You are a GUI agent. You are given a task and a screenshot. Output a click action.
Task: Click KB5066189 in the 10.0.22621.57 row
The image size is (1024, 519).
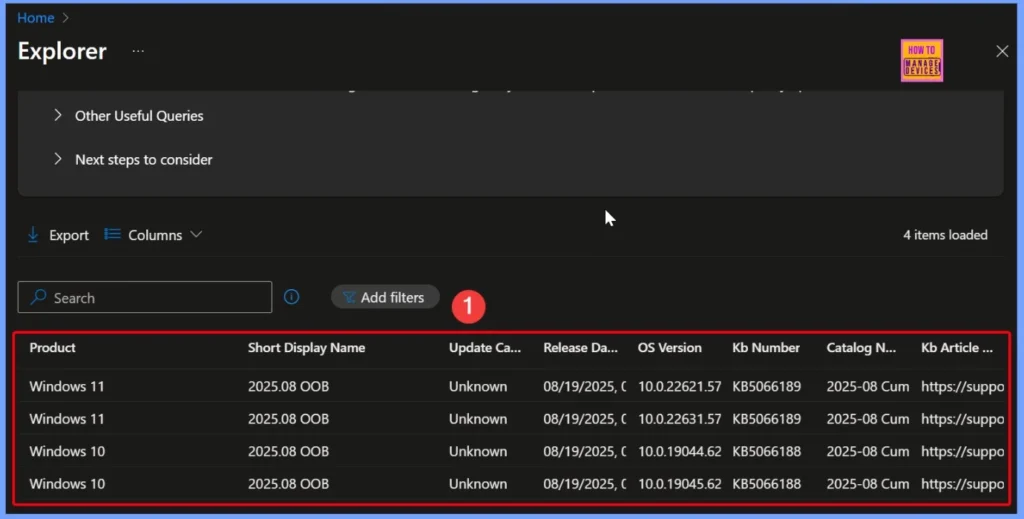coord(766,386)
